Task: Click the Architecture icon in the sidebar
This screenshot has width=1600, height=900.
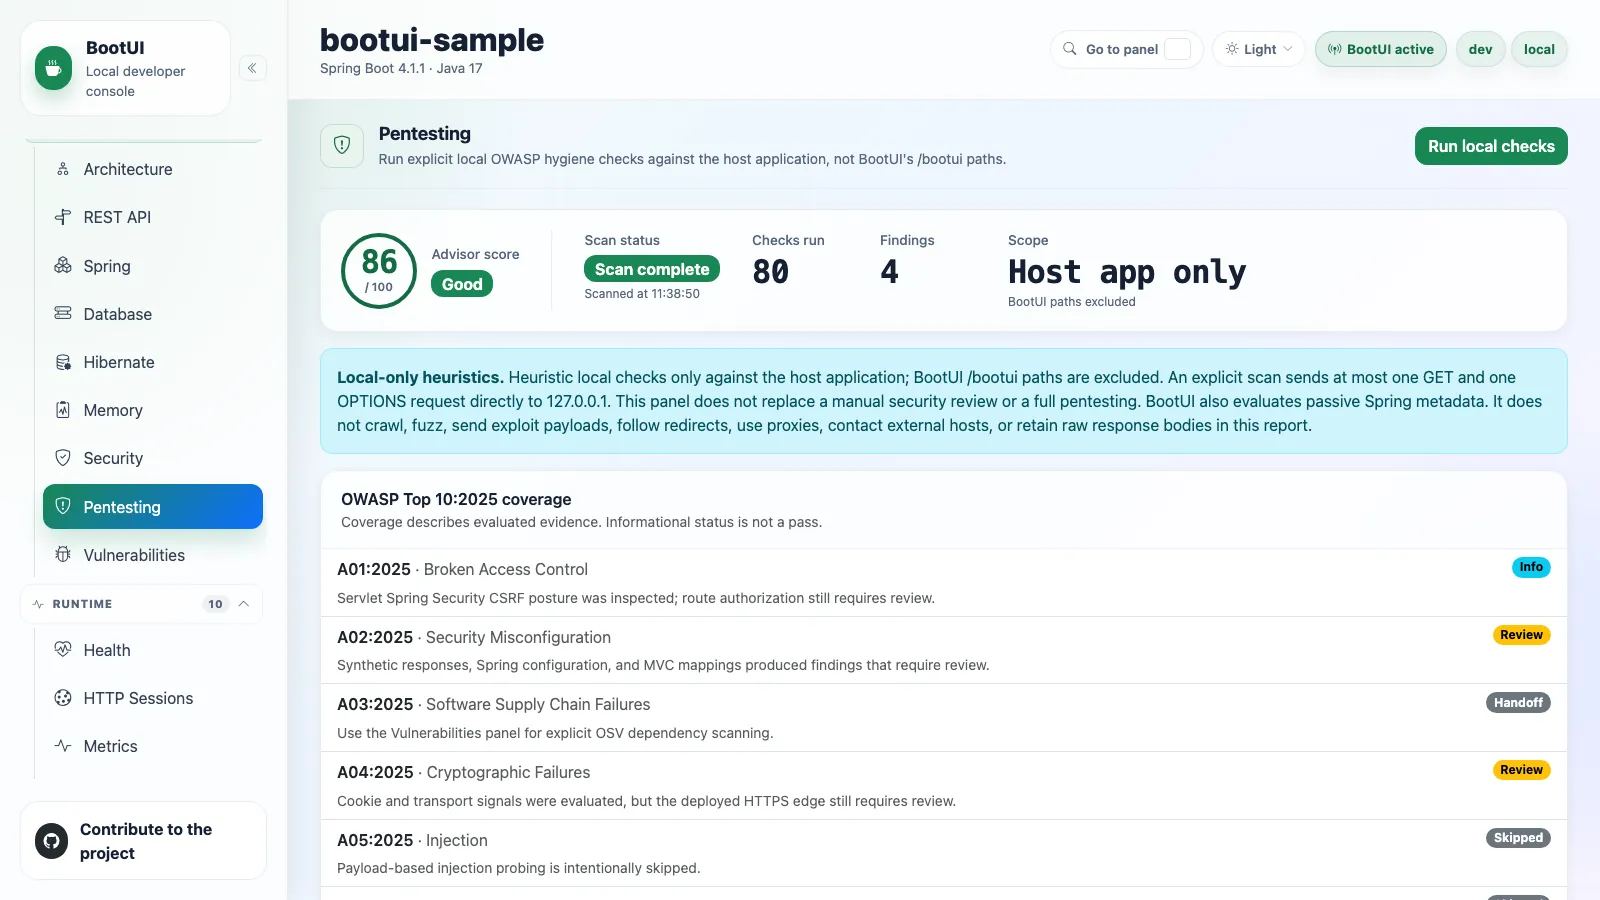Action: [x=63, y=169]
